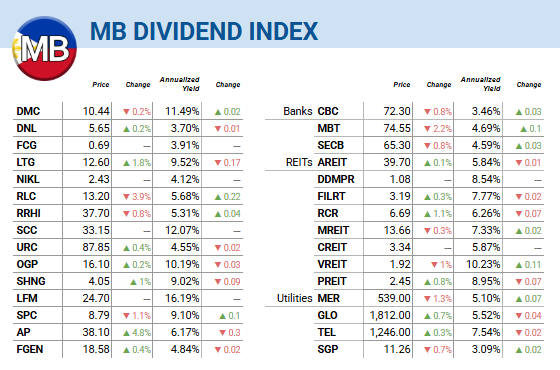Select FCG price 0.69
The height and width of the screenshot is (370, 560).
click(x=99, y=145)
